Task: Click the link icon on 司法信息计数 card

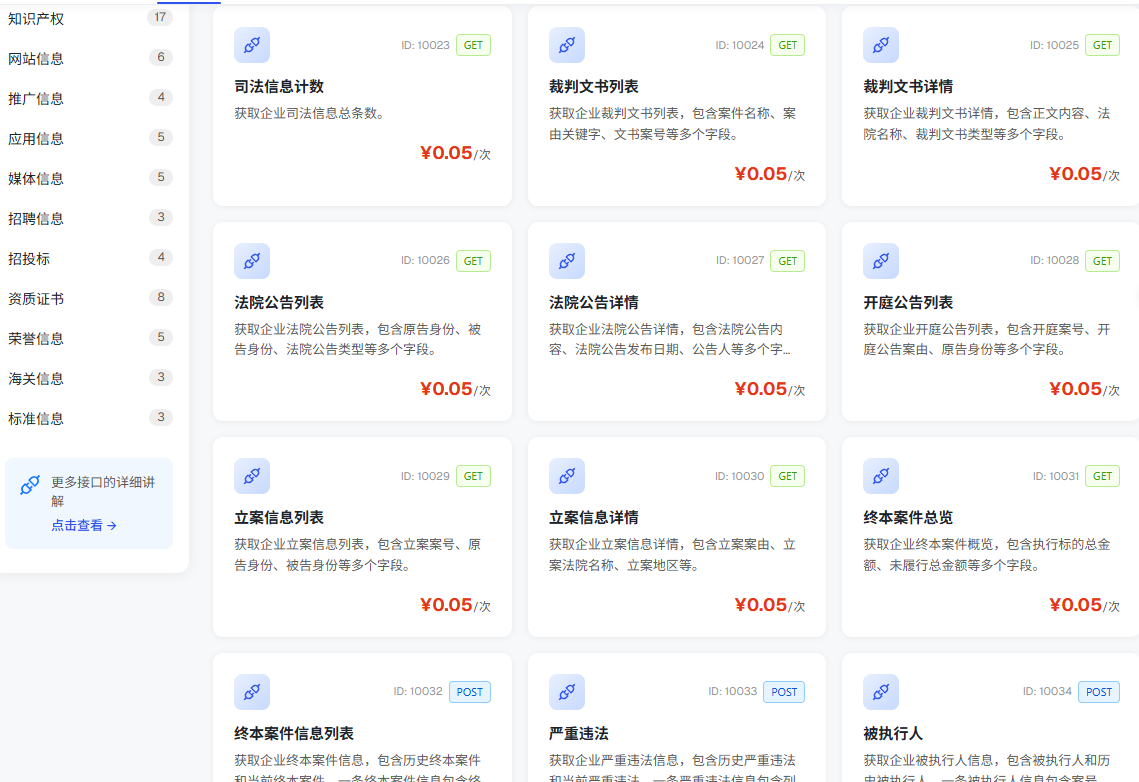Action: [252, 45]
